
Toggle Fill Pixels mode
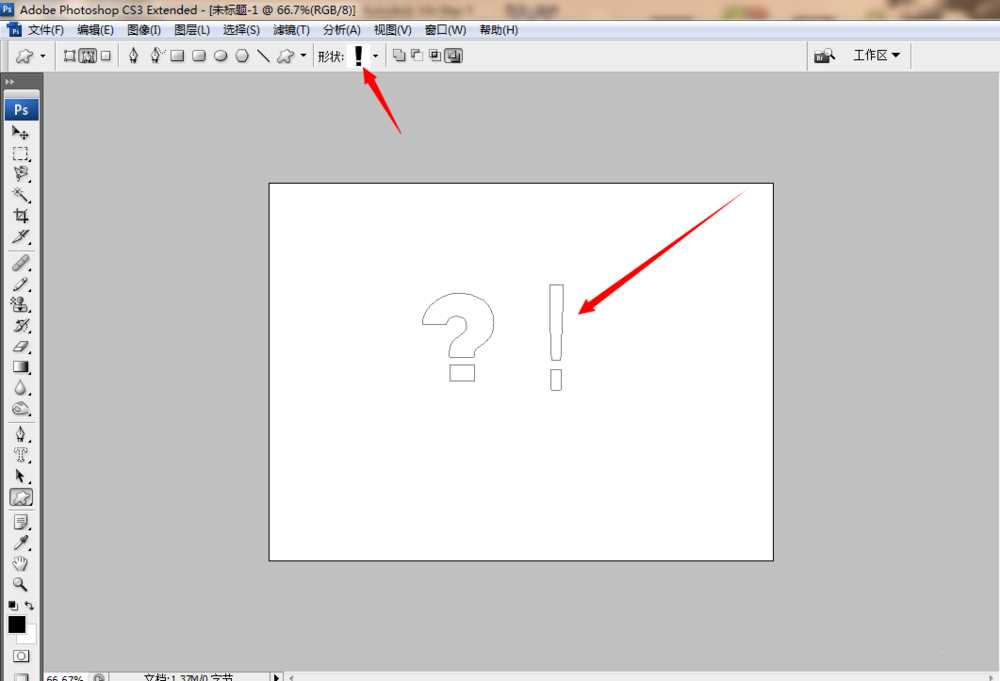tap(105, 56)
